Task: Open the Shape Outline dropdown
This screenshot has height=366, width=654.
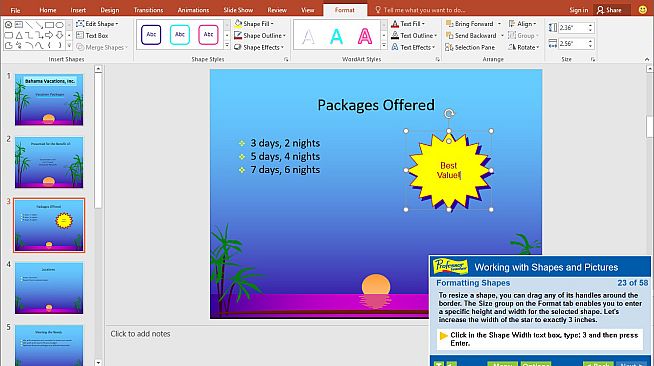Action: click(x=260, y=35)
